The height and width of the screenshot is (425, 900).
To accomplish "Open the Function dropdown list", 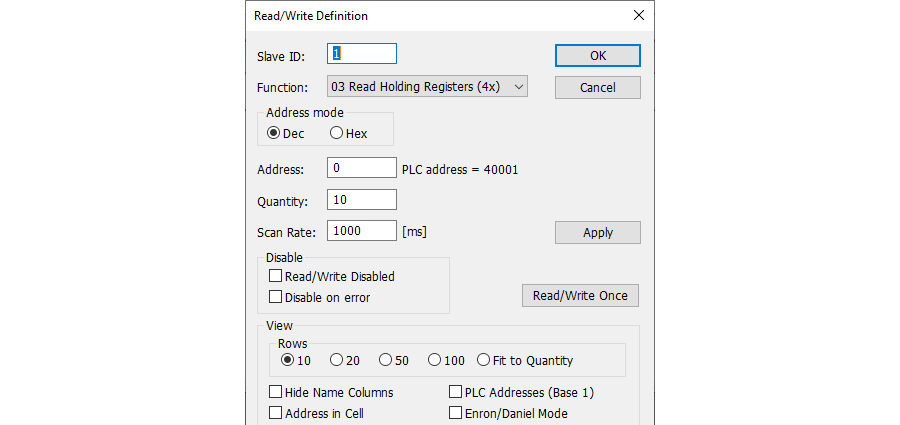I will tap(427, 87).
